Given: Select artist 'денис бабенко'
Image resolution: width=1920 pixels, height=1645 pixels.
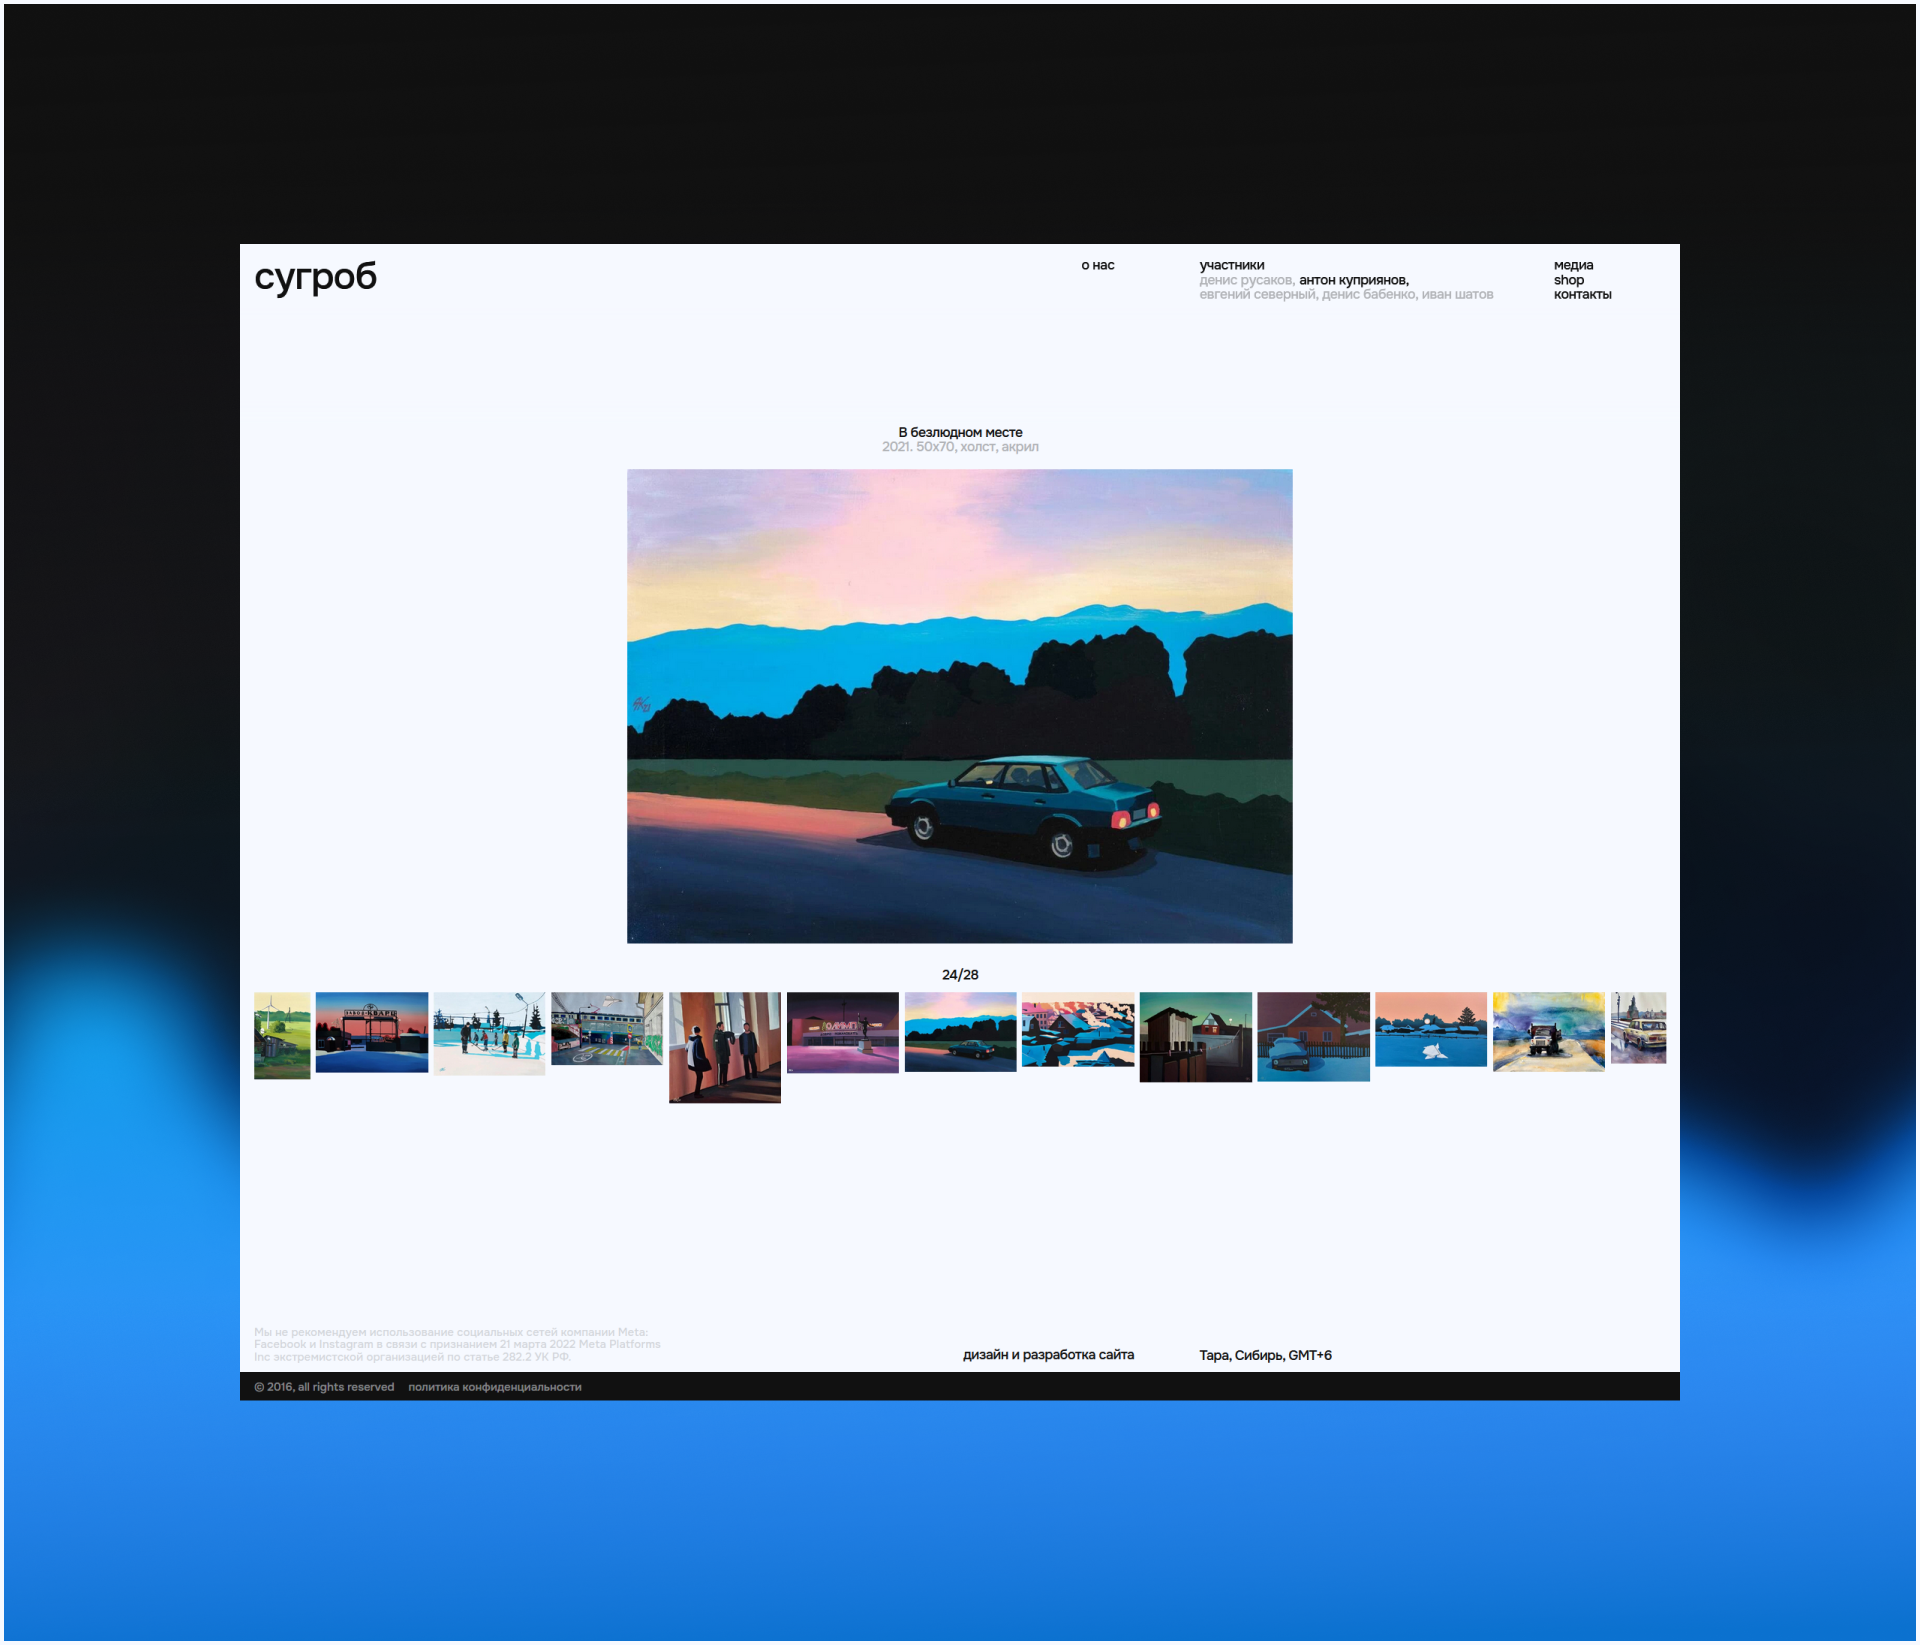Looking at the screenshot, I should coord(1367,295).
